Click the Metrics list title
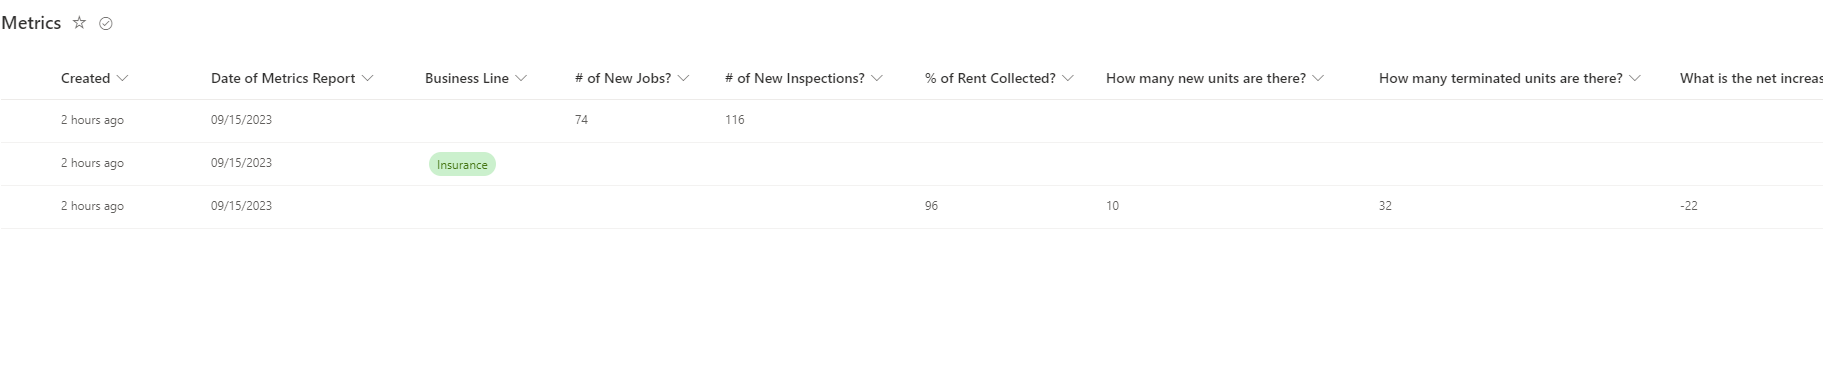 click(31, 23)
